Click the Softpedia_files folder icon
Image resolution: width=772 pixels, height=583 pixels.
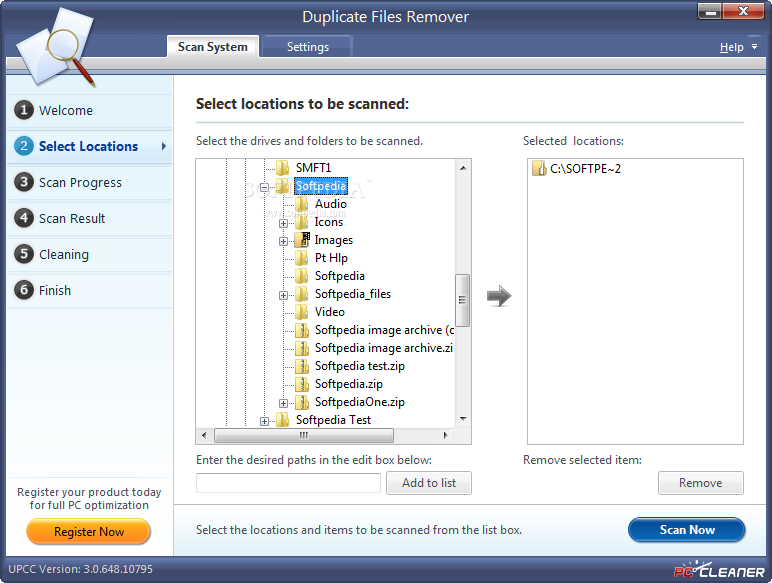click(x=302, y=294)
